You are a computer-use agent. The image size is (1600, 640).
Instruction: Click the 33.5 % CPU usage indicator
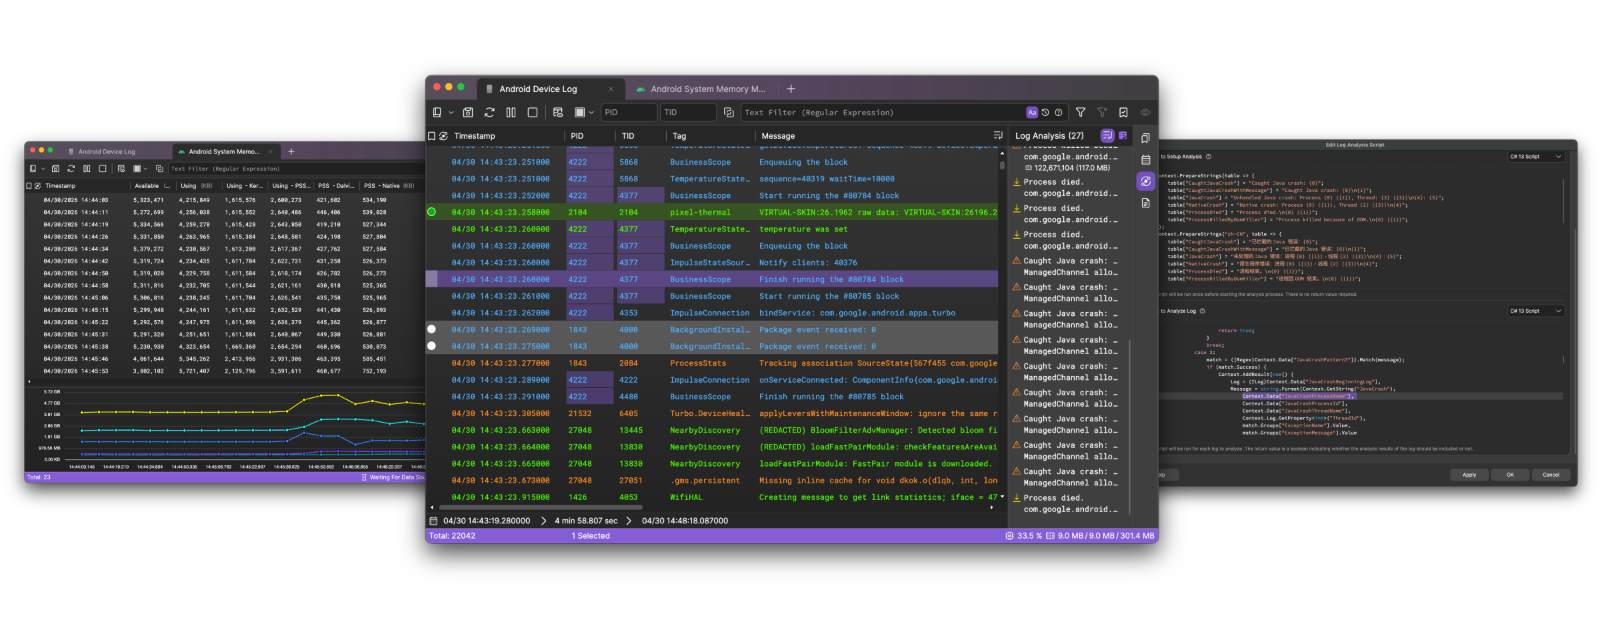tap(1024, 536)
